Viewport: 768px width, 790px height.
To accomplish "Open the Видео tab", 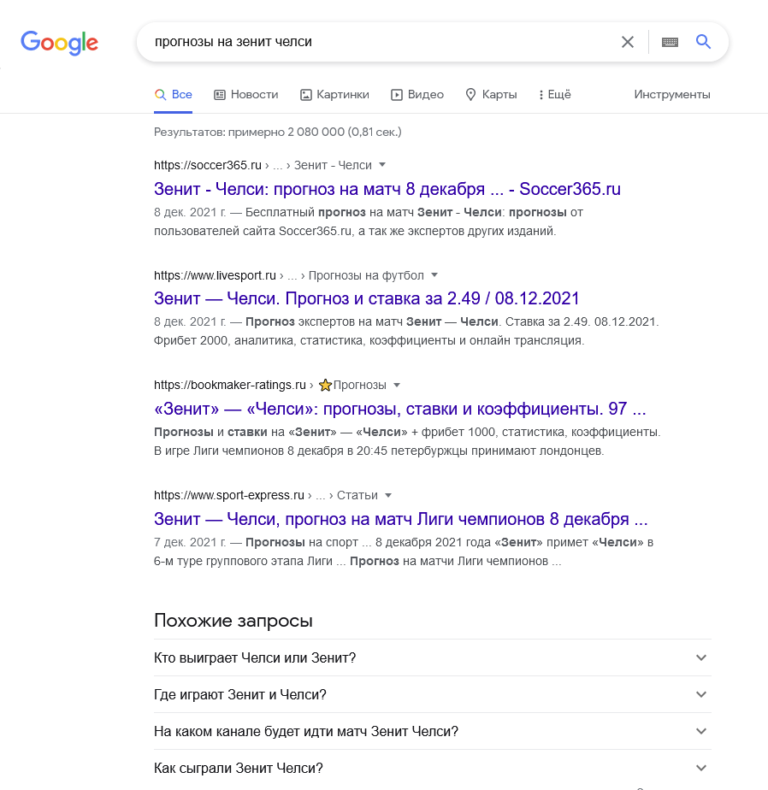I will (x=417, y=94).
